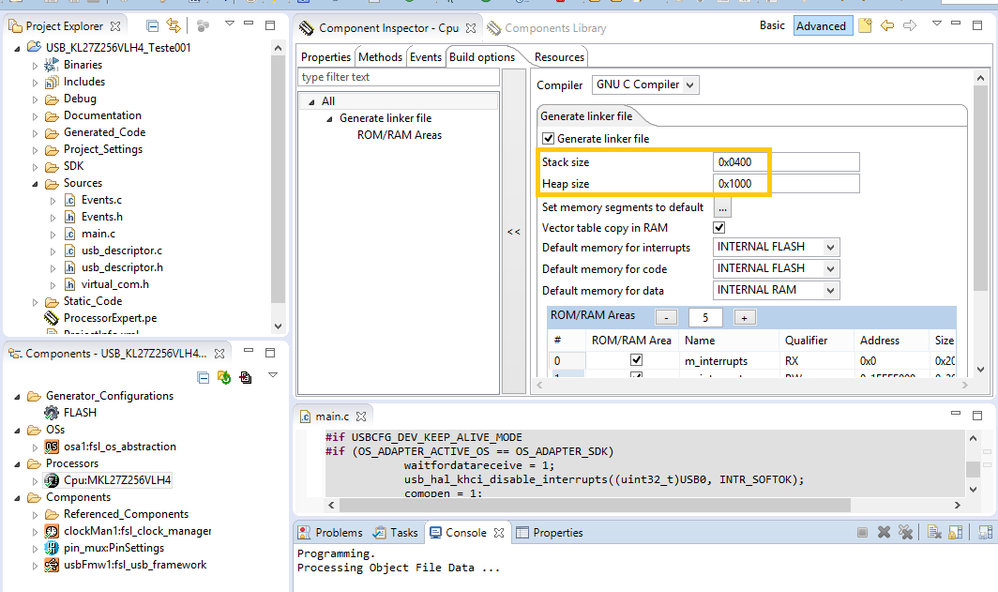Clear the Console output
This screenshot has width=998, height=592.
click(934, 532)
